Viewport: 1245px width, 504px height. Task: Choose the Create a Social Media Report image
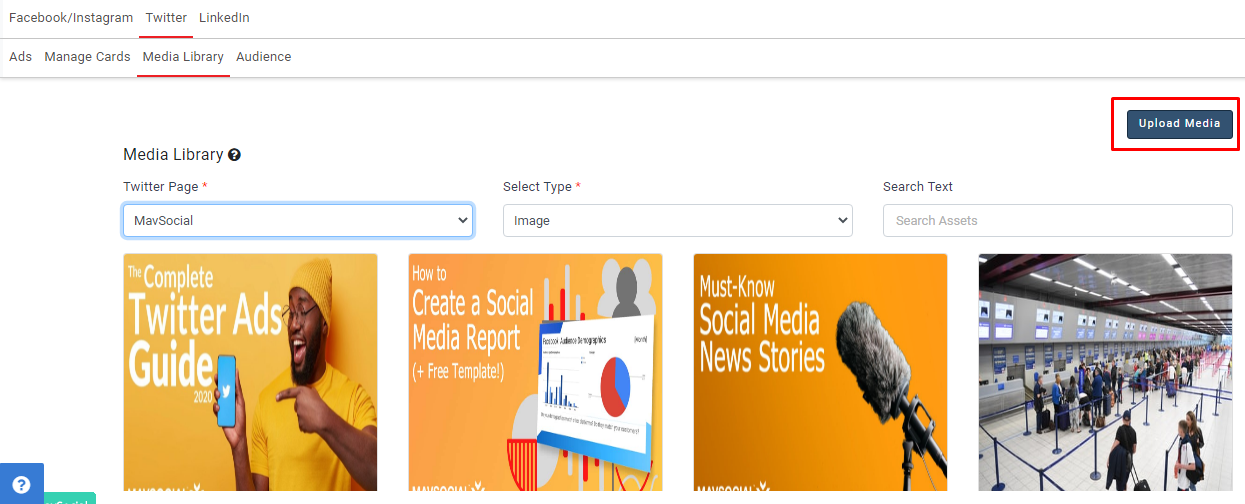[535, 372]
